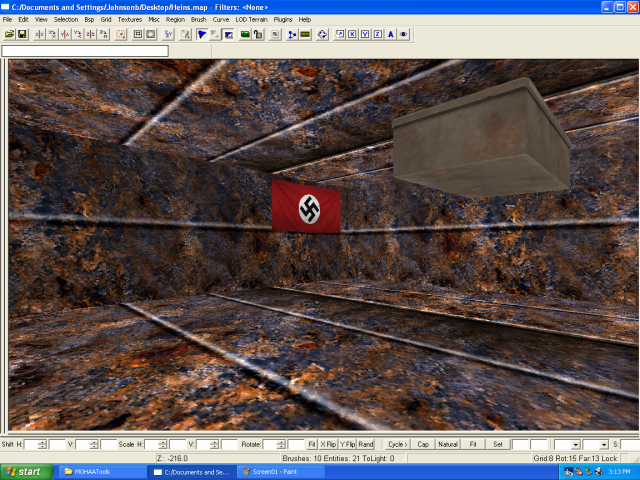Click the Rand button

pos(366,444)
